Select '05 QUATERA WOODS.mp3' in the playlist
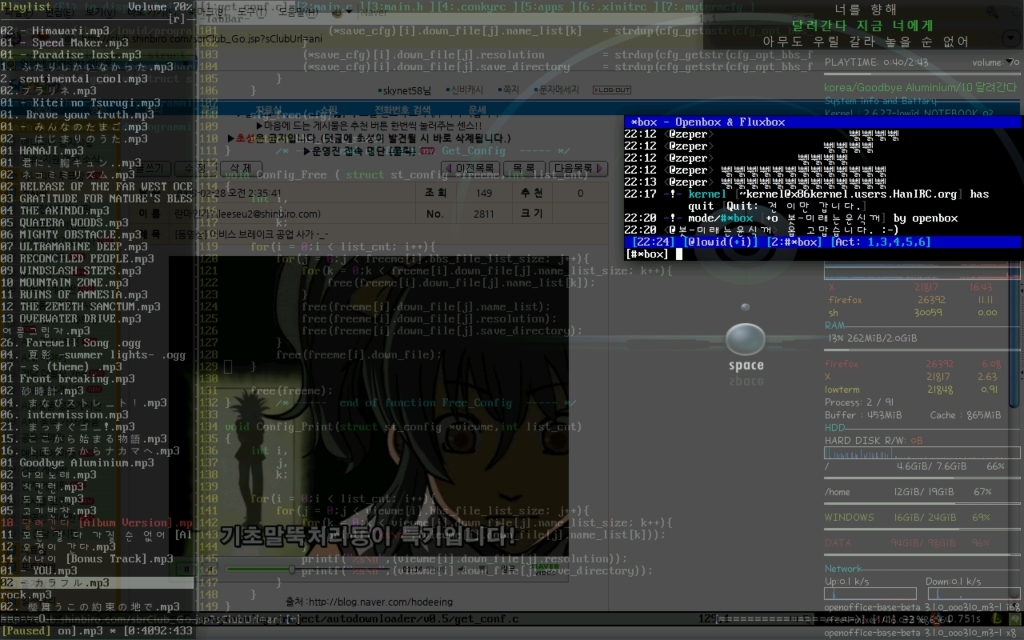 64,223
